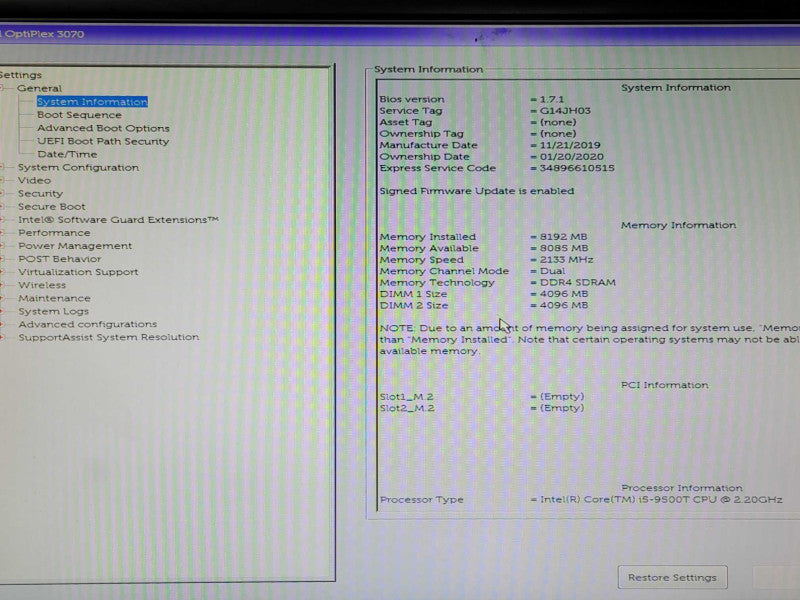Viewport: 800px width, 600px height.
Task: Expand the Performance category
Action: coord(54,233)
